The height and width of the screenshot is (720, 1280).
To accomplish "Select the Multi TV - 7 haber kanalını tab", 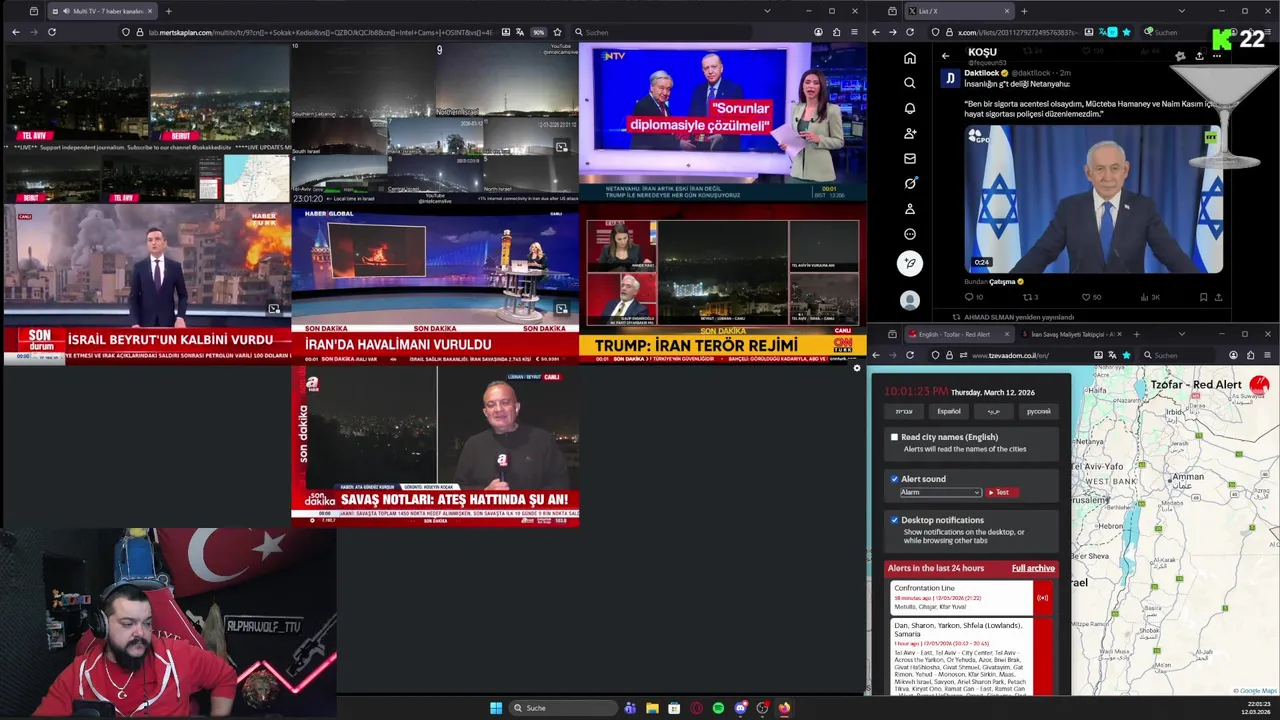I will [103, 11].
